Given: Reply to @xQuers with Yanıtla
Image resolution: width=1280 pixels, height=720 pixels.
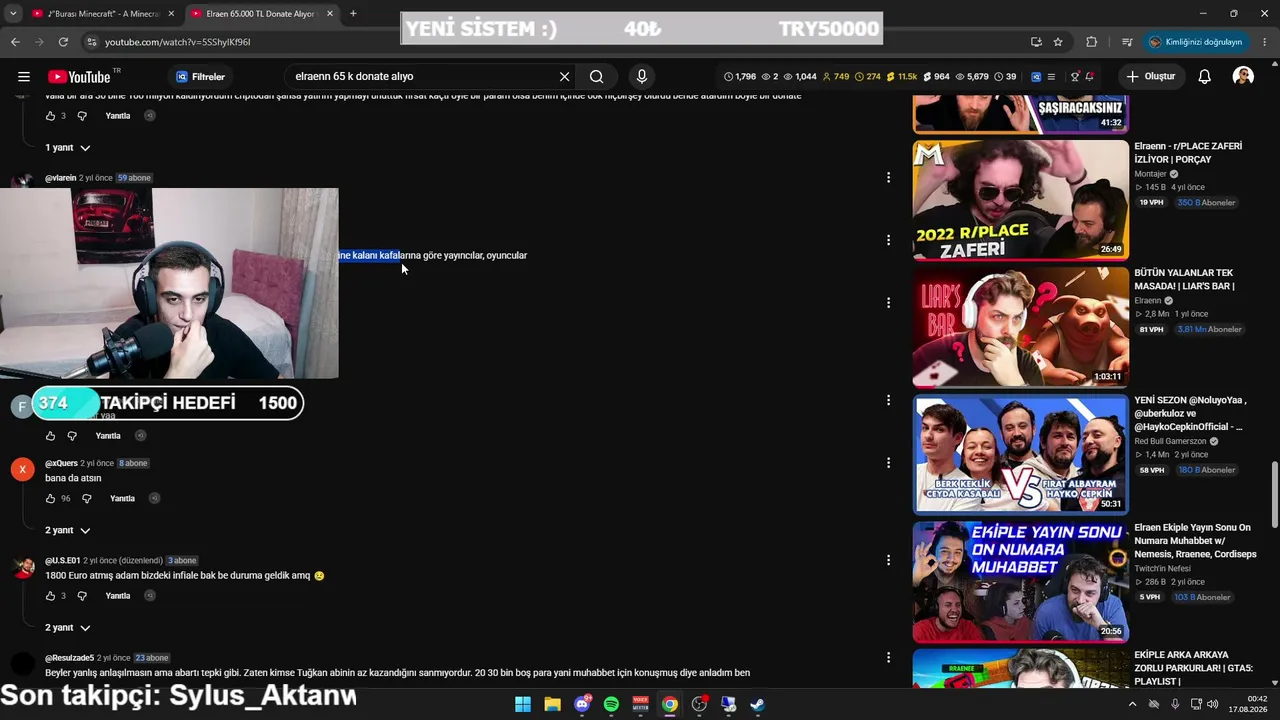Looking at the screenshot, I should click(x=122, y=498).
